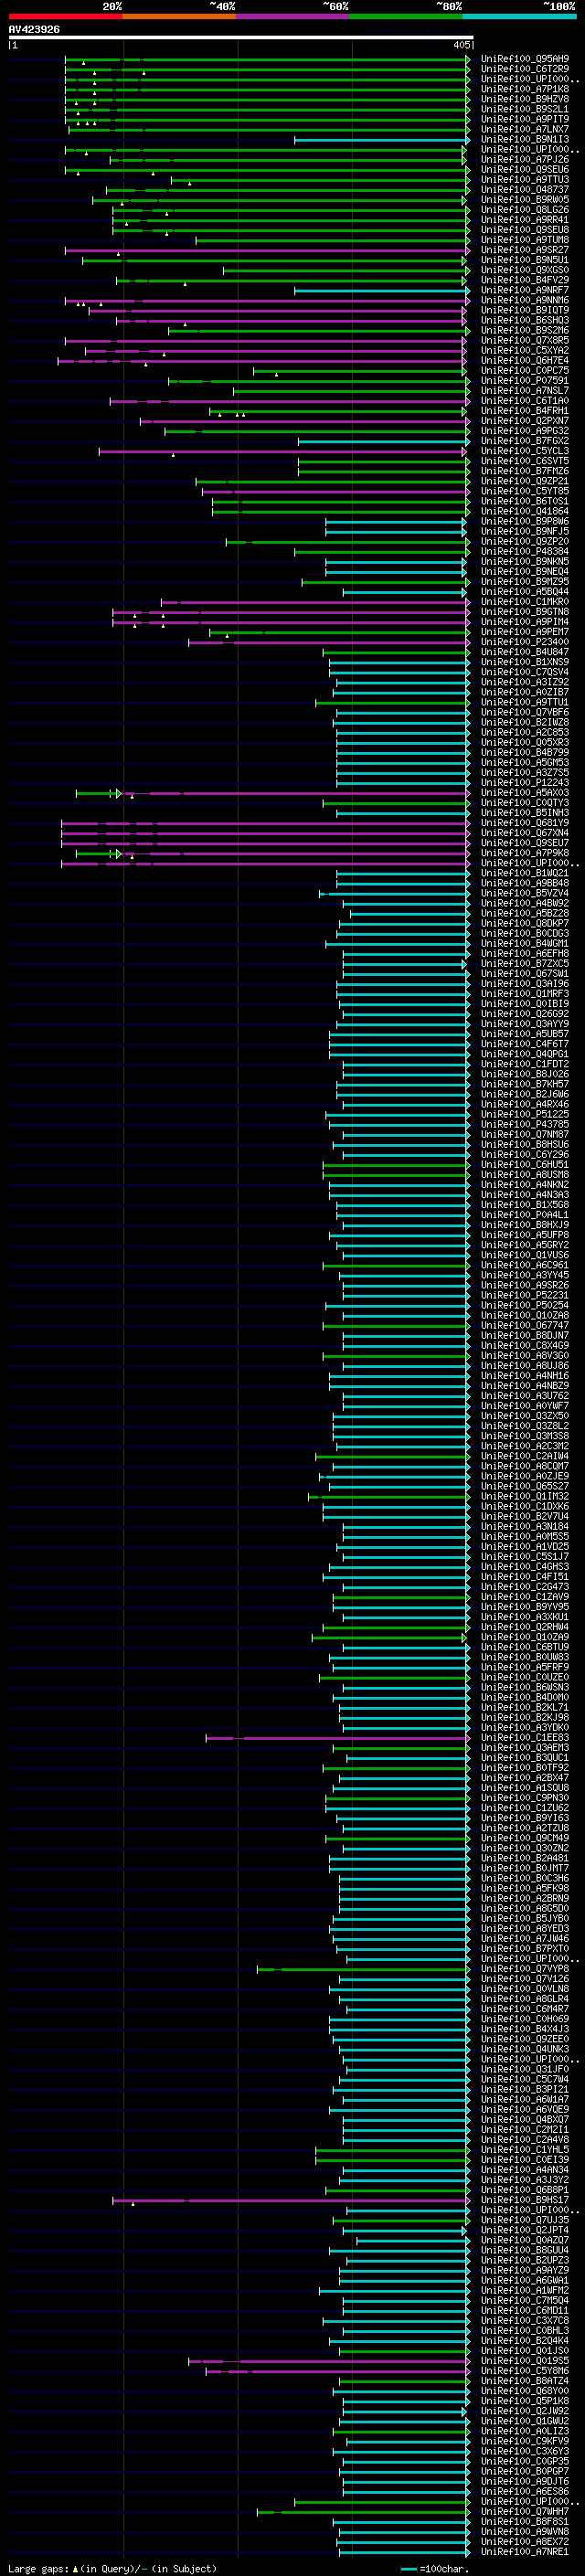This screenshot has height=2576, width=585.
Task: Click the green ~80% identity legend segment
Action: point(406,16)
